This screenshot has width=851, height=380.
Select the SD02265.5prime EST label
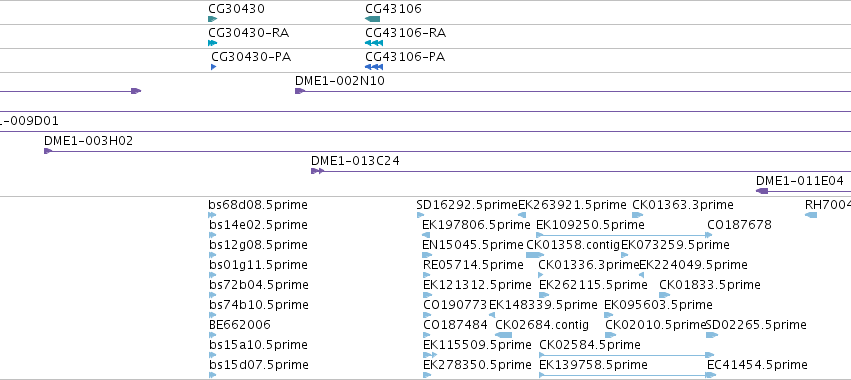pyautogui.click(x=756, y=325)
